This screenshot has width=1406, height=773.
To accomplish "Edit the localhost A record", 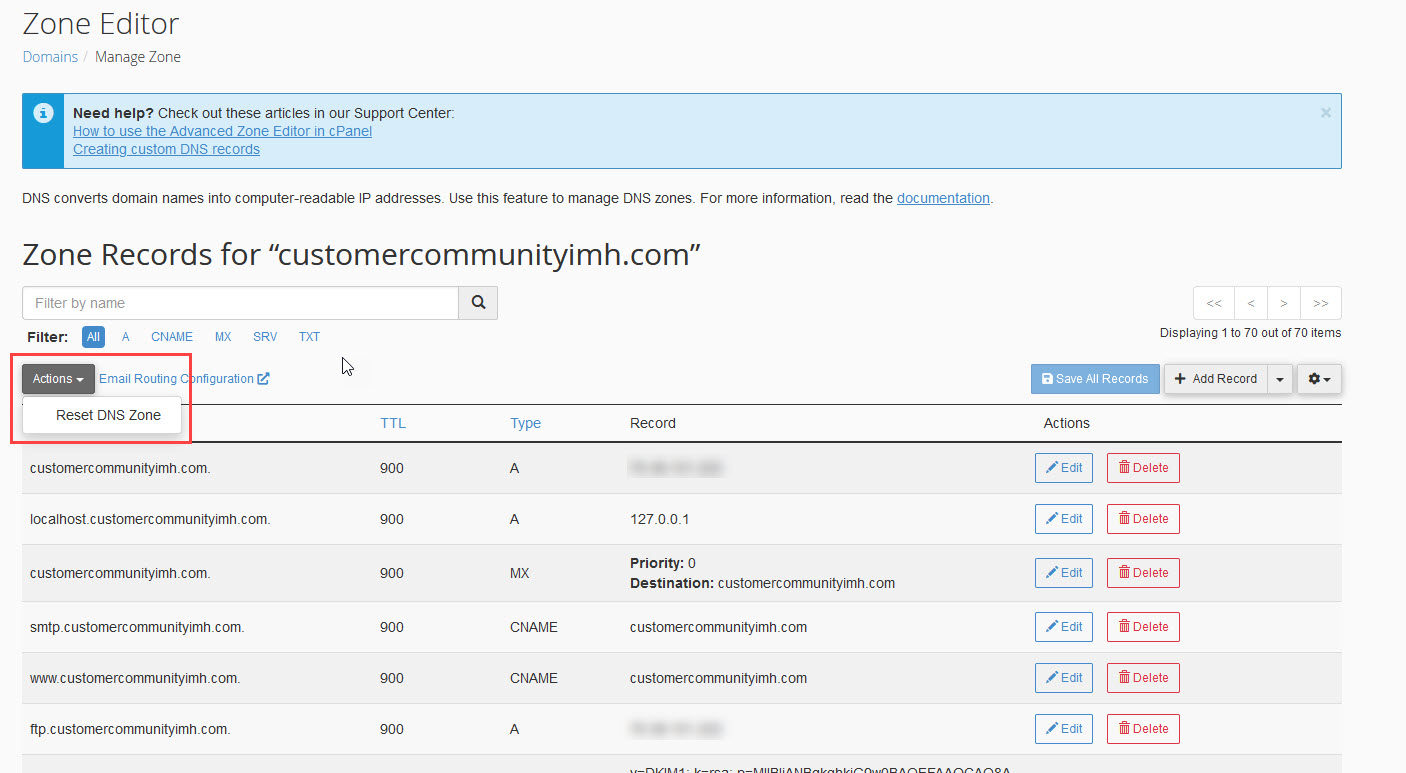I will click(1063, 519).
